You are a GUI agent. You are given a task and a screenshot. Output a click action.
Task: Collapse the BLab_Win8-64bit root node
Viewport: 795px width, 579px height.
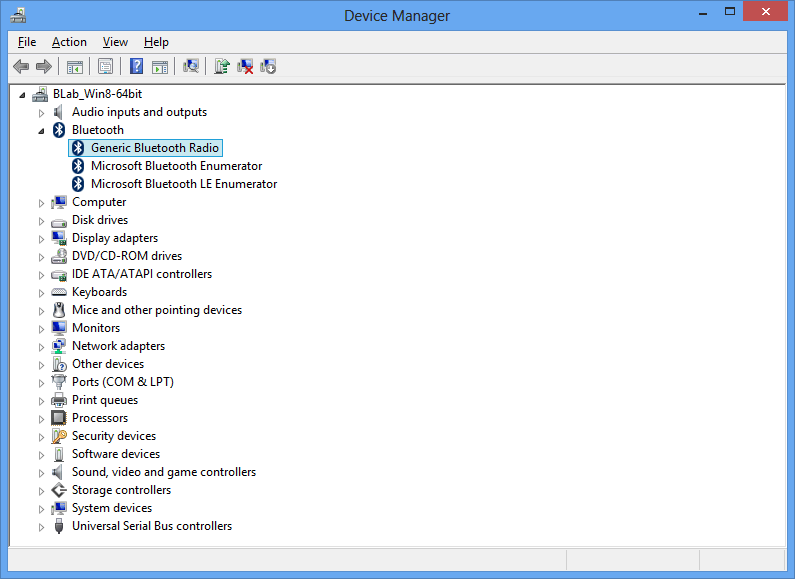point(22,95)
